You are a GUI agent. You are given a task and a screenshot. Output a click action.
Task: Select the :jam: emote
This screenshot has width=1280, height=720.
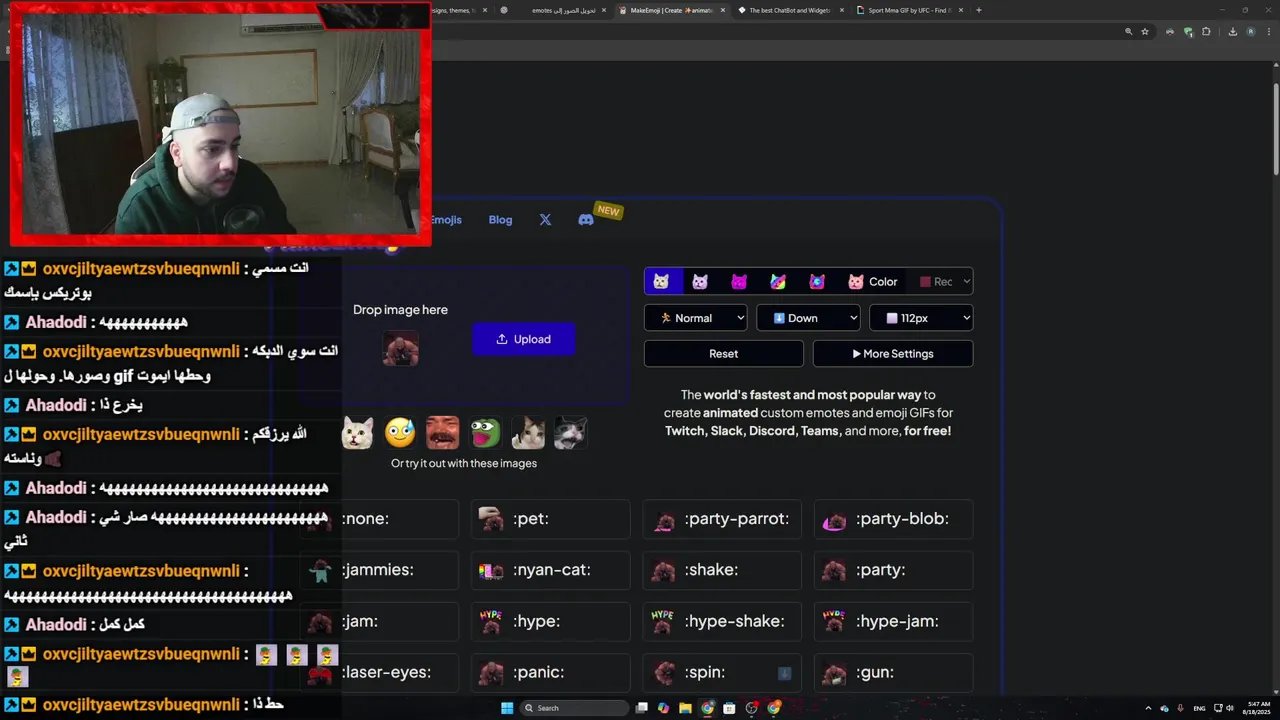point(380,622)
